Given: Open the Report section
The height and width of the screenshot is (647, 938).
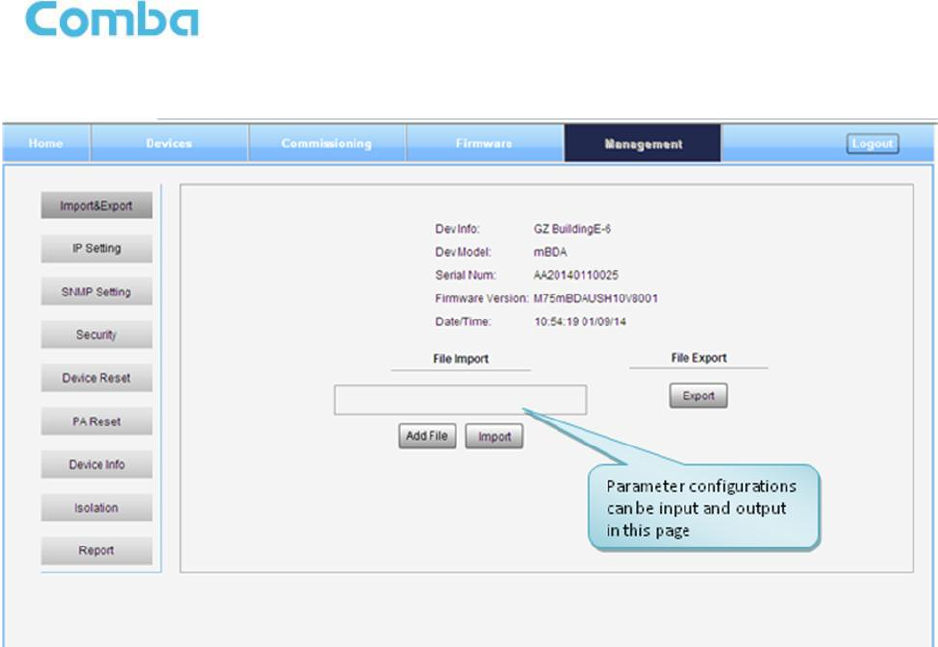Looking at the screenshot, I should [96, 551].
